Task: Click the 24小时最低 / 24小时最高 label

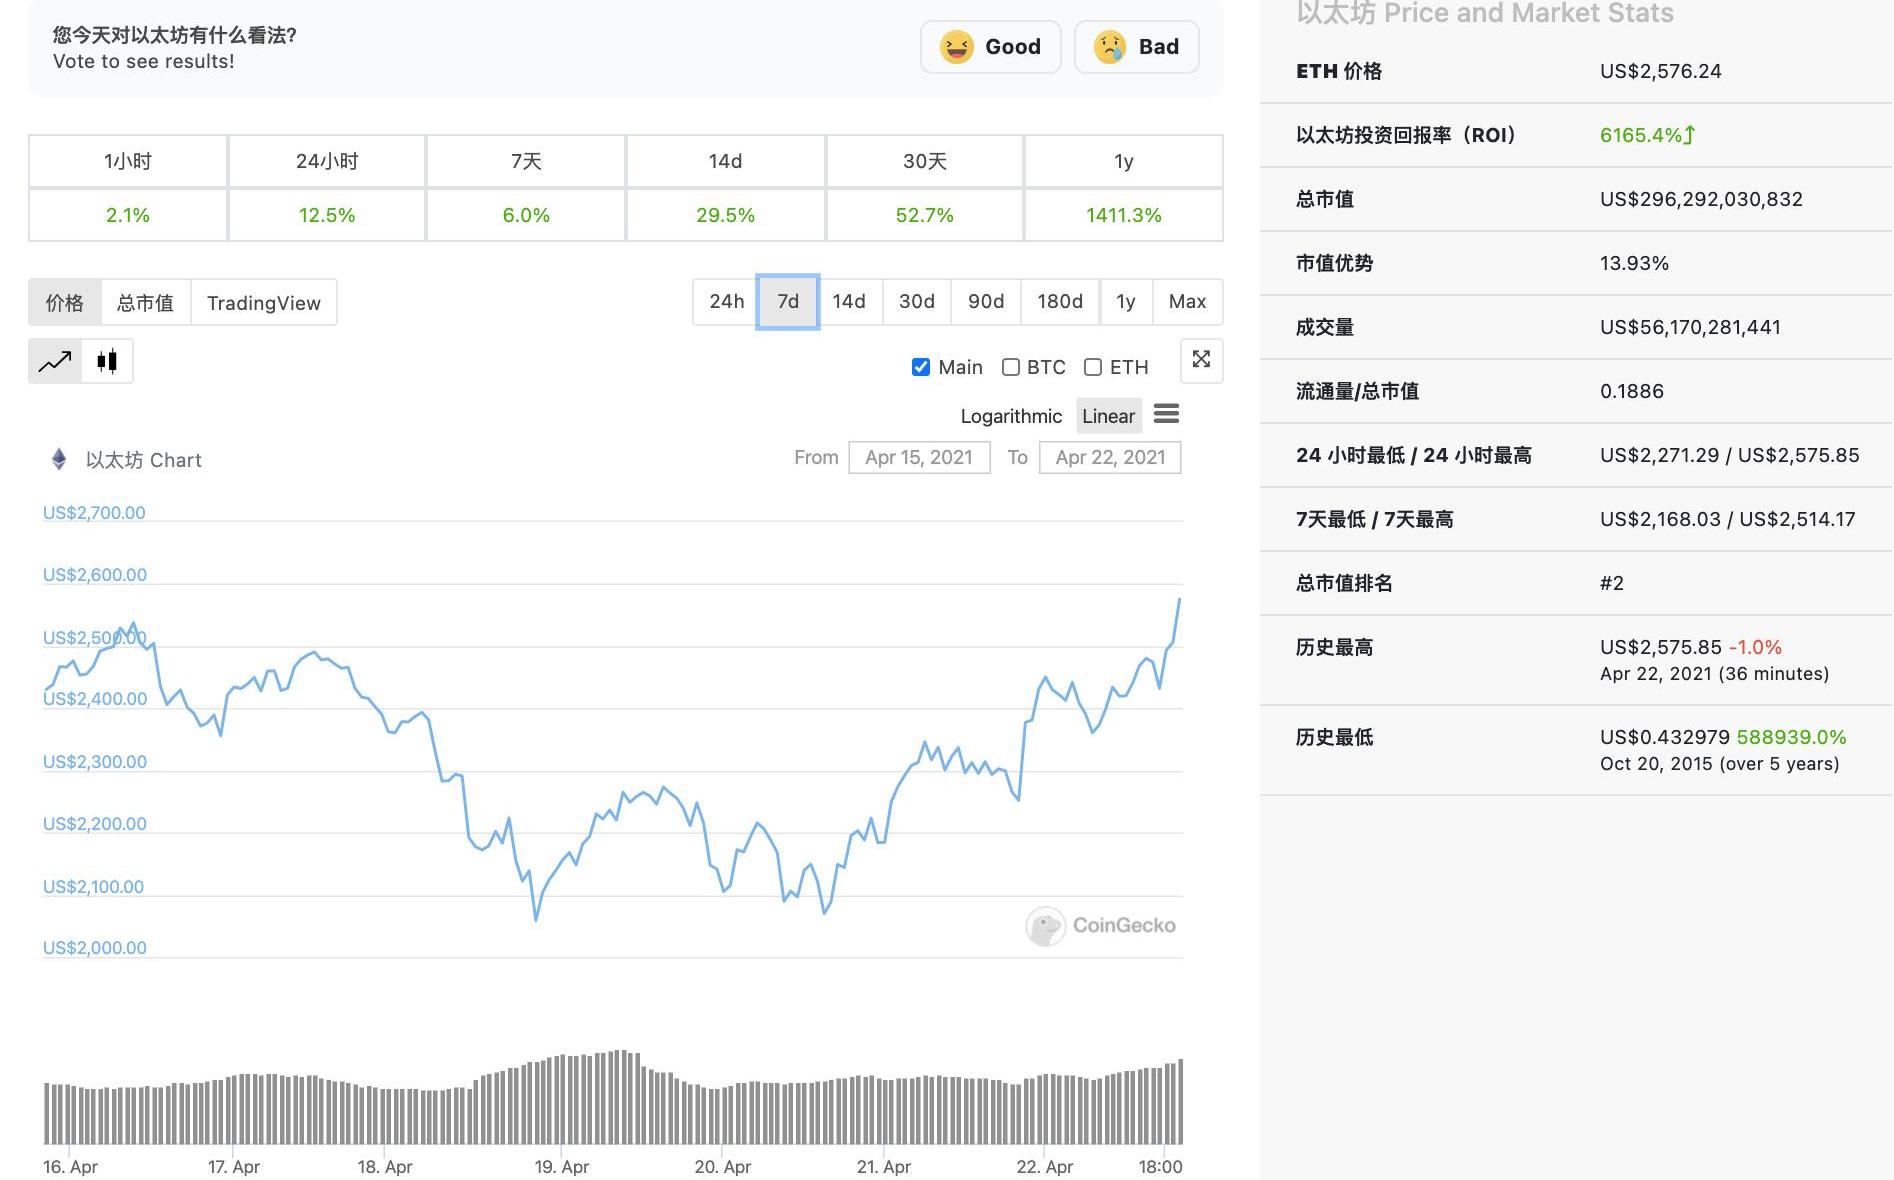Action: [1414, 455]
